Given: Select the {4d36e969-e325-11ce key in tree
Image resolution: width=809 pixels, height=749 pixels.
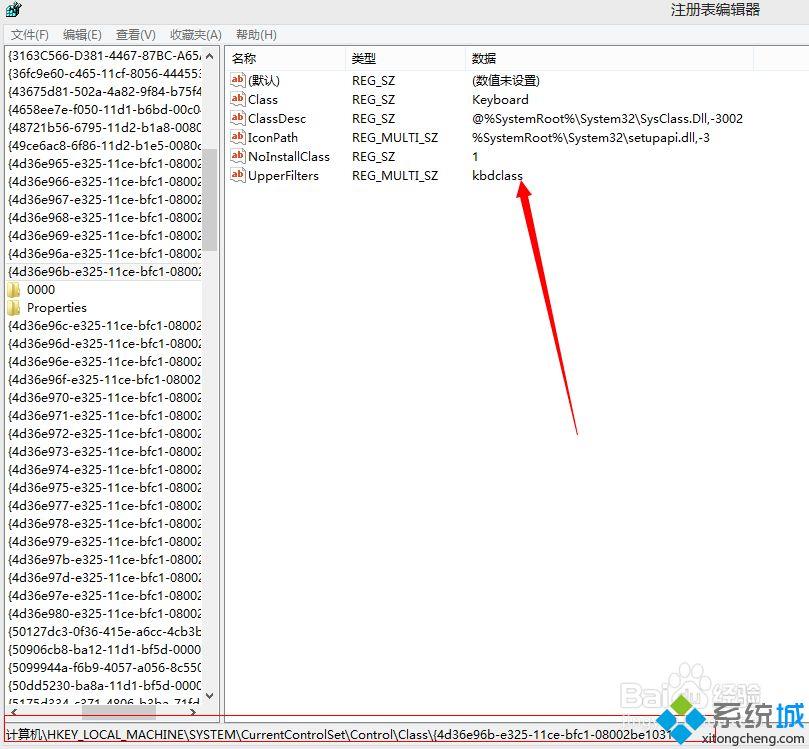Looking at the screenshot, I should (x=104, y=236).
